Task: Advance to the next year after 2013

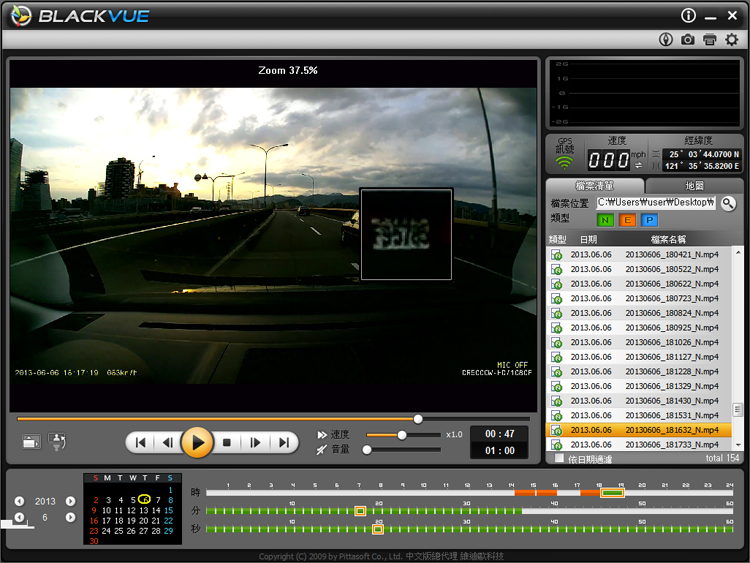Action: (x=70, y=501)
